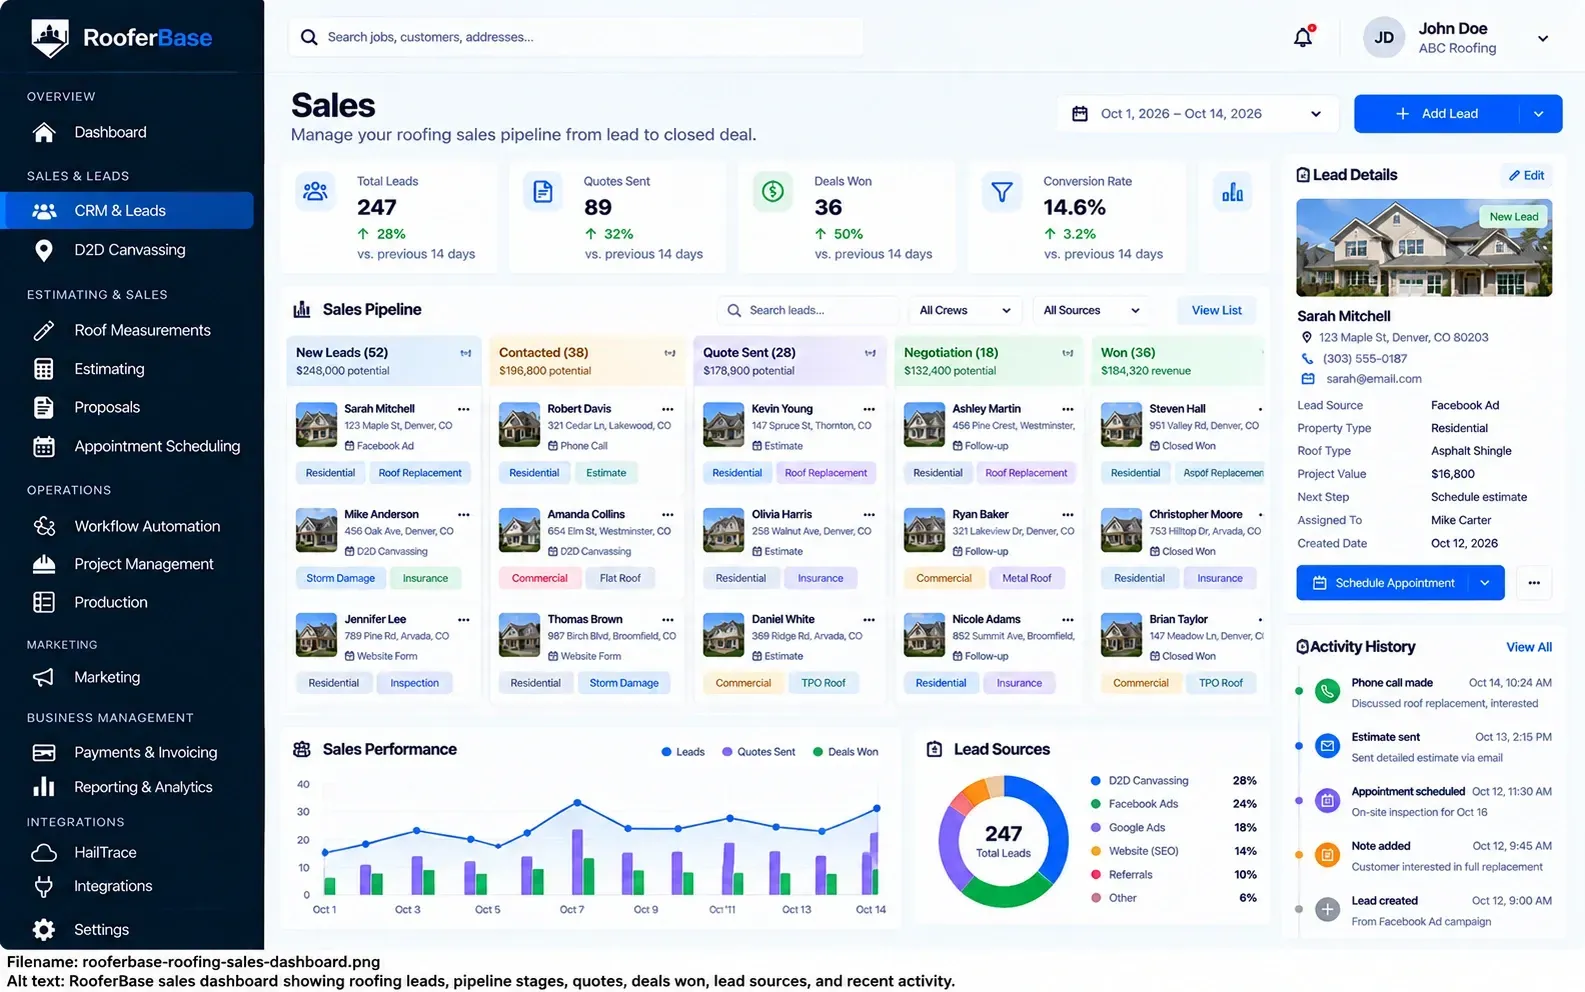Open the All Crews filter
1585x992 pixels.
pos(965,310)
